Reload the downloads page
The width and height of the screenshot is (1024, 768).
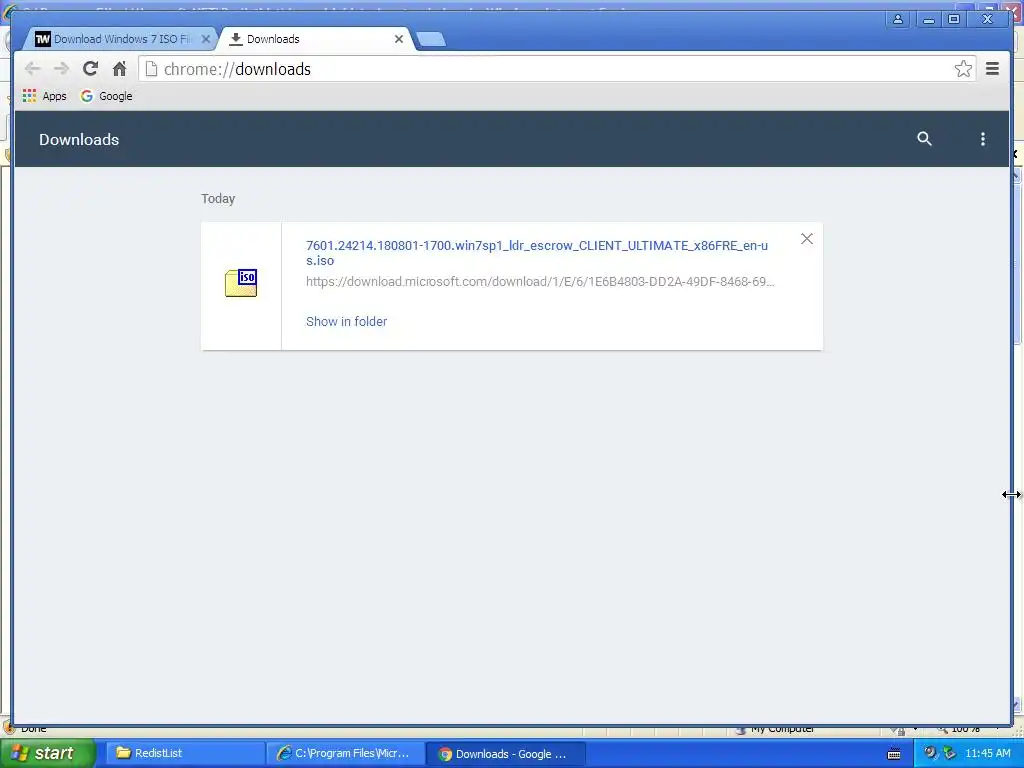90,69
